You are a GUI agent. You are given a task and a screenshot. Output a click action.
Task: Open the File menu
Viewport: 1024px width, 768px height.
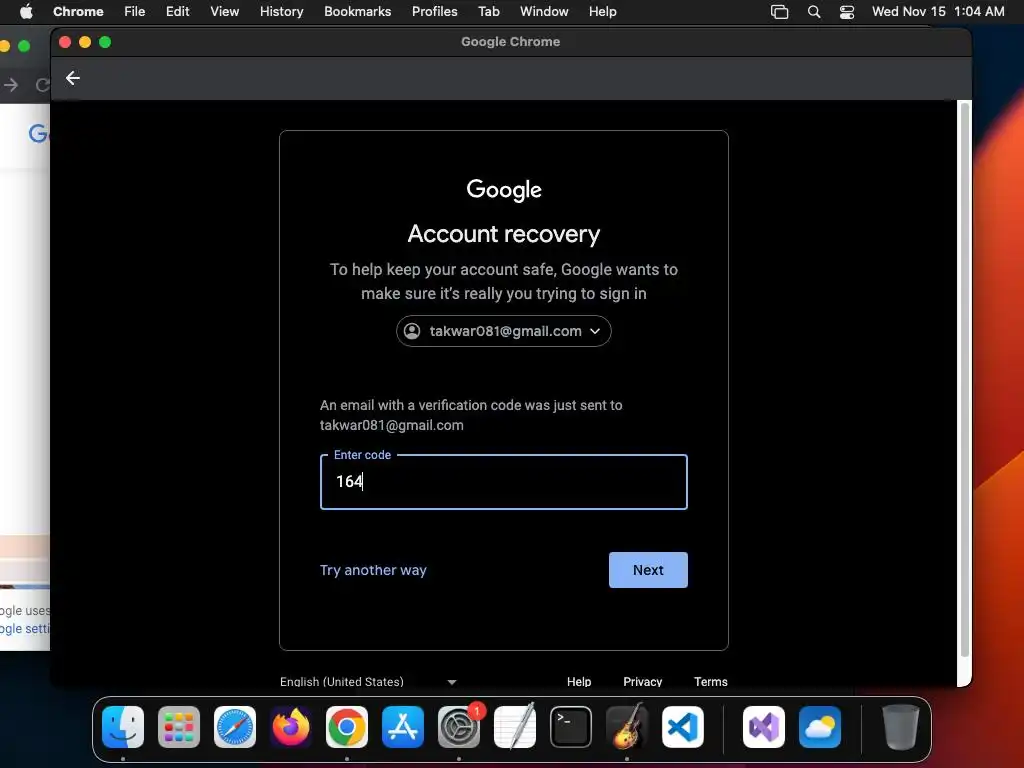coord(135,11)
